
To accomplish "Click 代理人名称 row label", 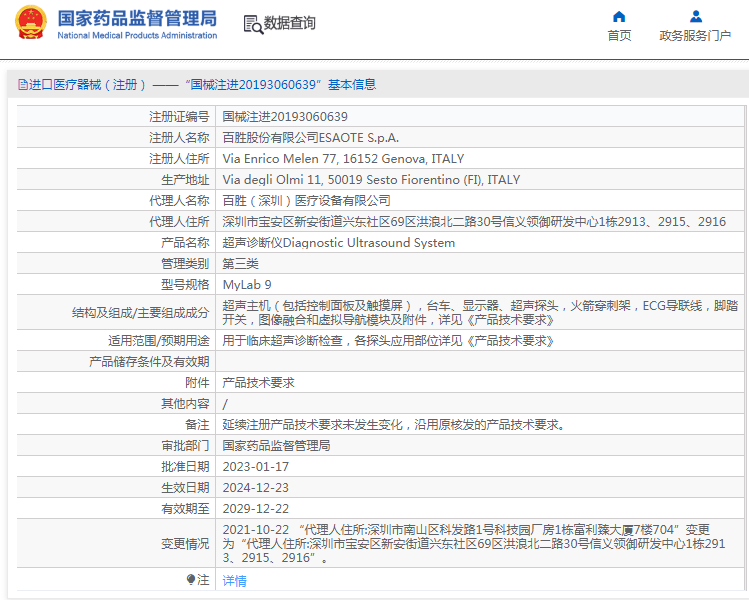I will pyautogui.click(x=179, y=201).
